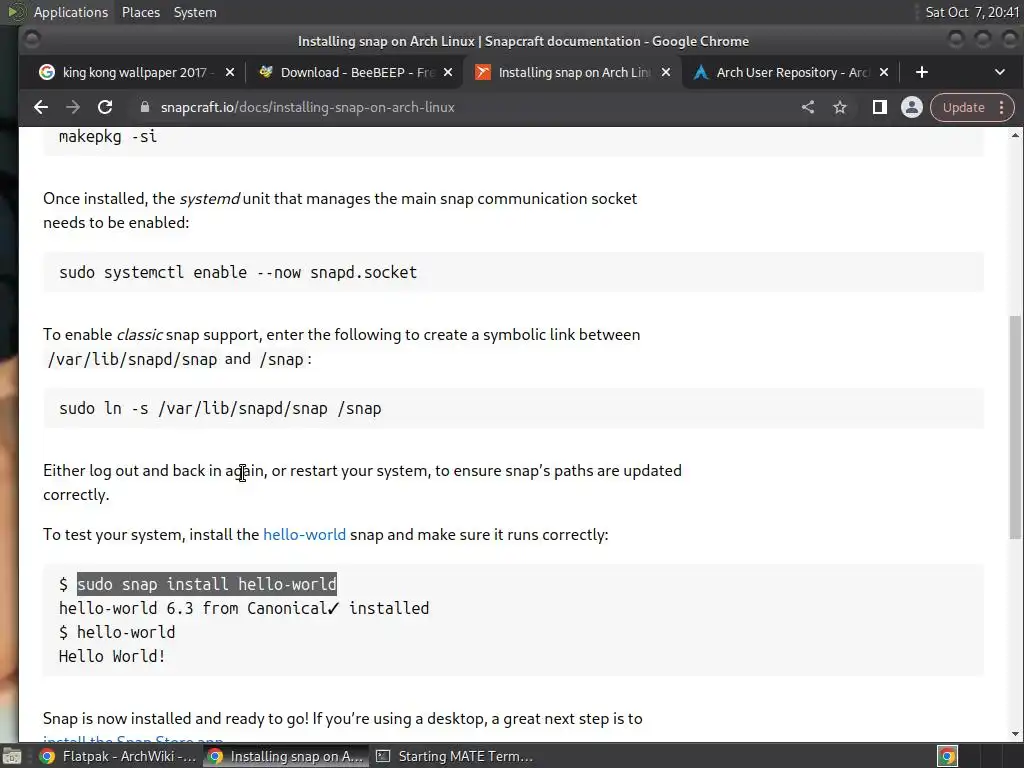Select Installing snap on Arch Linux tab
Image resolution: width=1024 pixels, height=768 pixels.
[573, 72]
